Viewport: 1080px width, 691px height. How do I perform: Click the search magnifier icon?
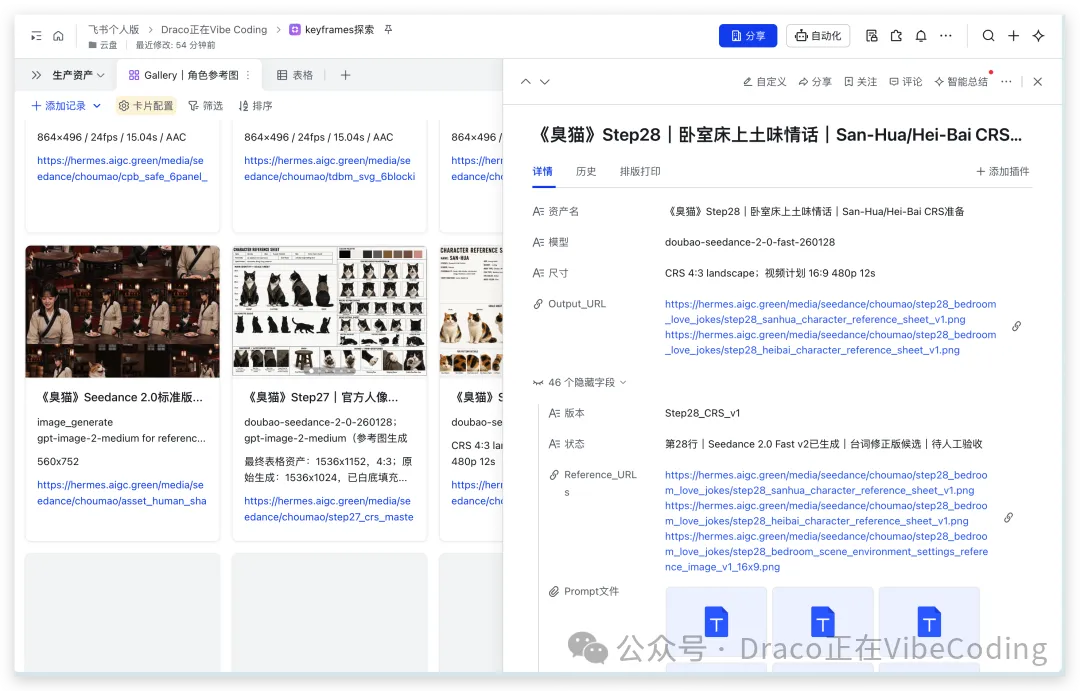tap(988, 36)
